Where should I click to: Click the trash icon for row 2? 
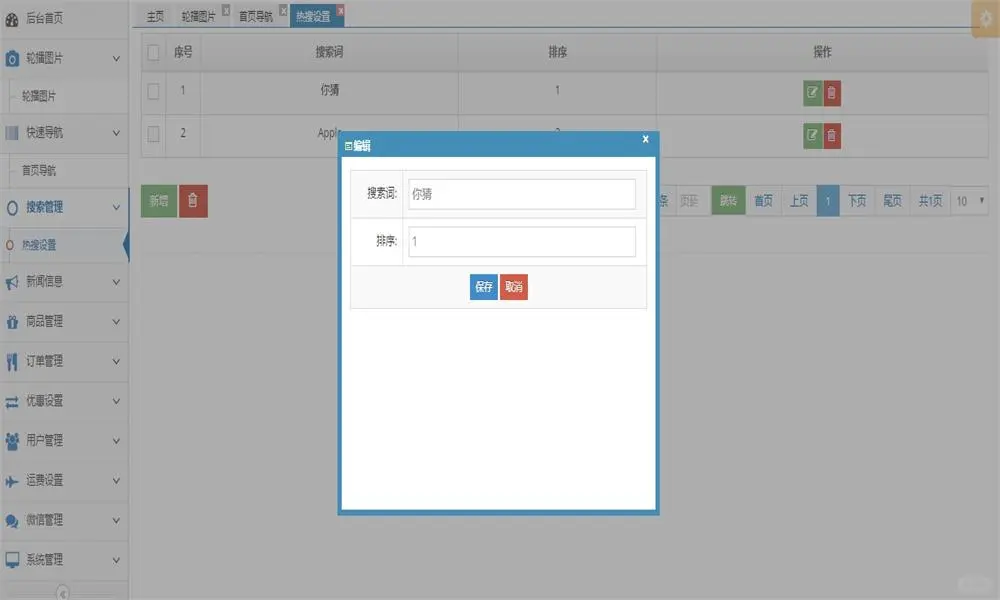tap(832, 135)
